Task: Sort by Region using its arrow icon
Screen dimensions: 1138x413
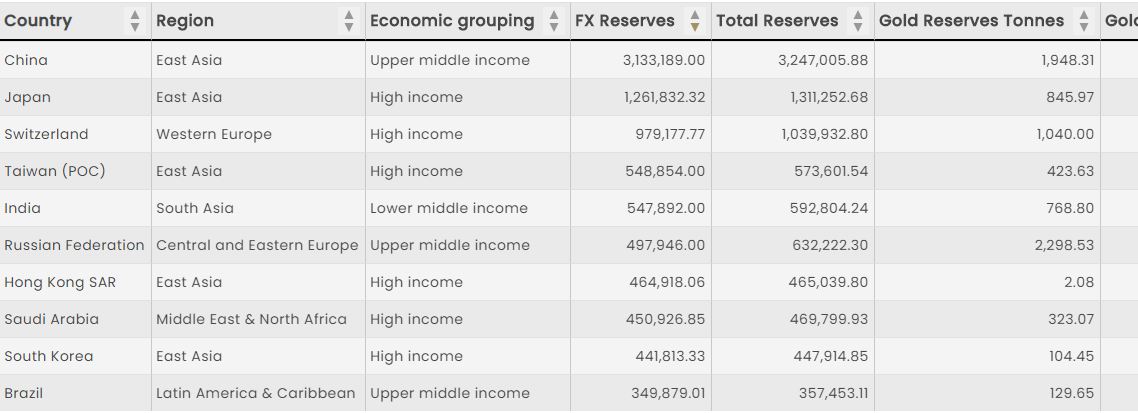Action: point(348,21)
